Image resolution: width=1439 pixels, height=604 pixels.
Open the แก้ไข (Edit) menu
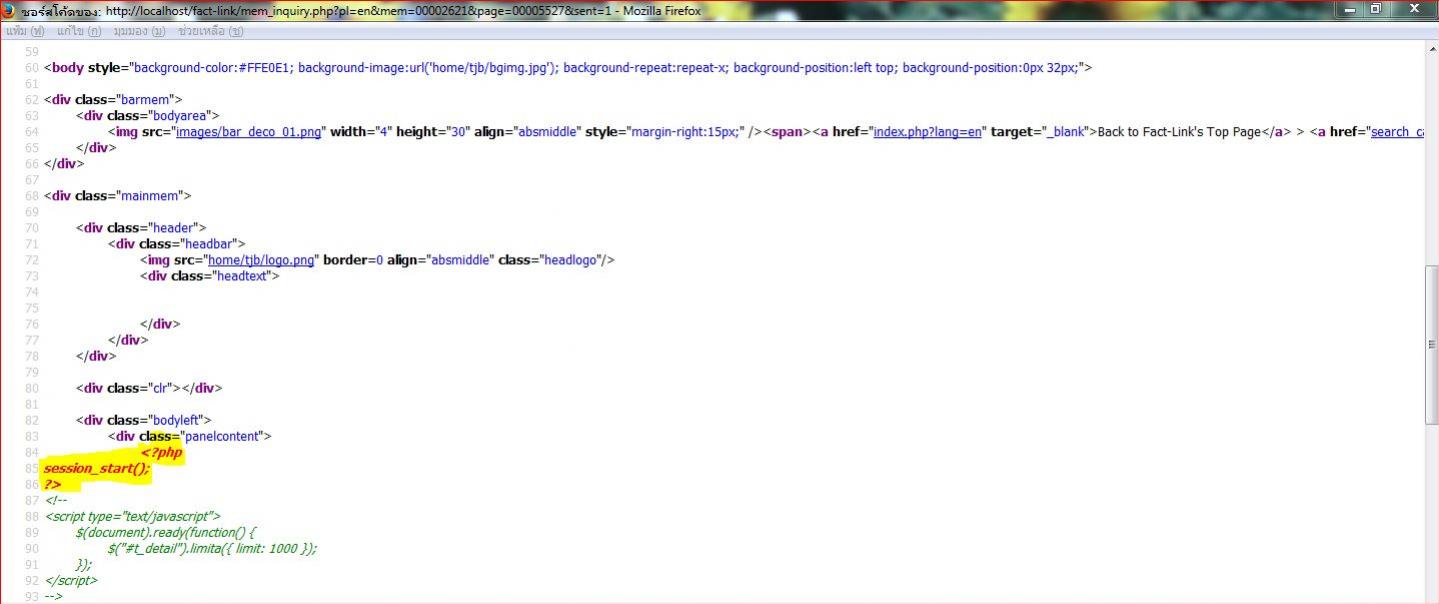pos(78,31)
